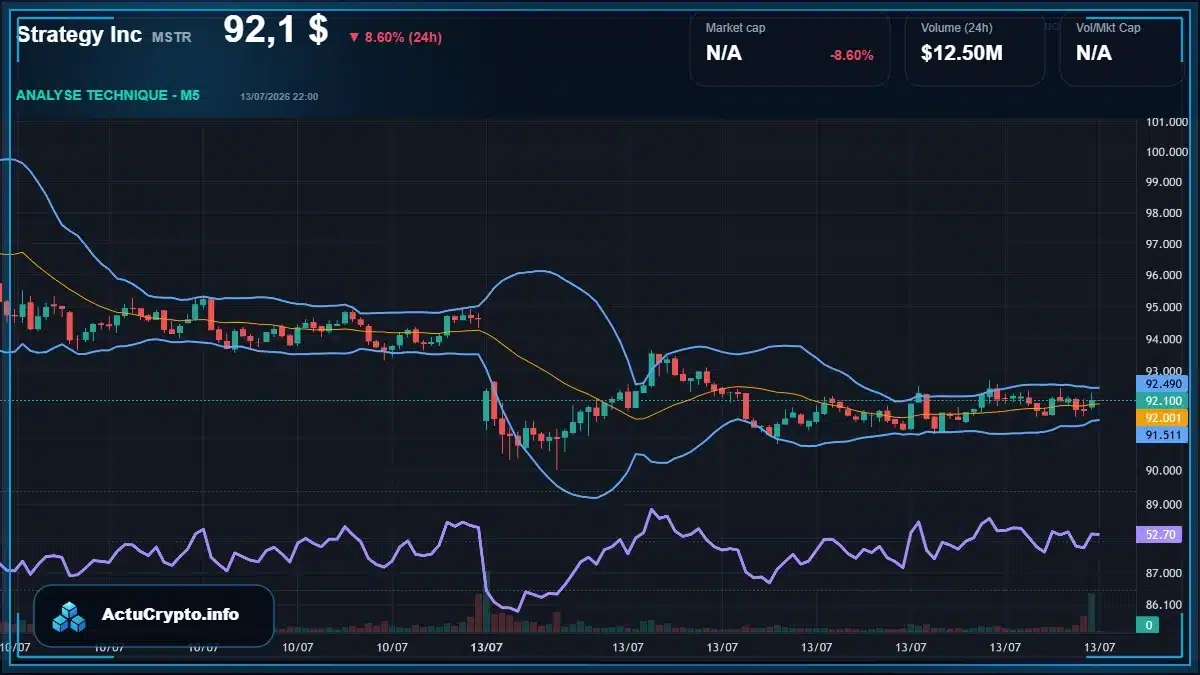Click the Volume (24h) card label
Image resolution: width=1200 pixels, height=675 pixels.
point(955,28)
